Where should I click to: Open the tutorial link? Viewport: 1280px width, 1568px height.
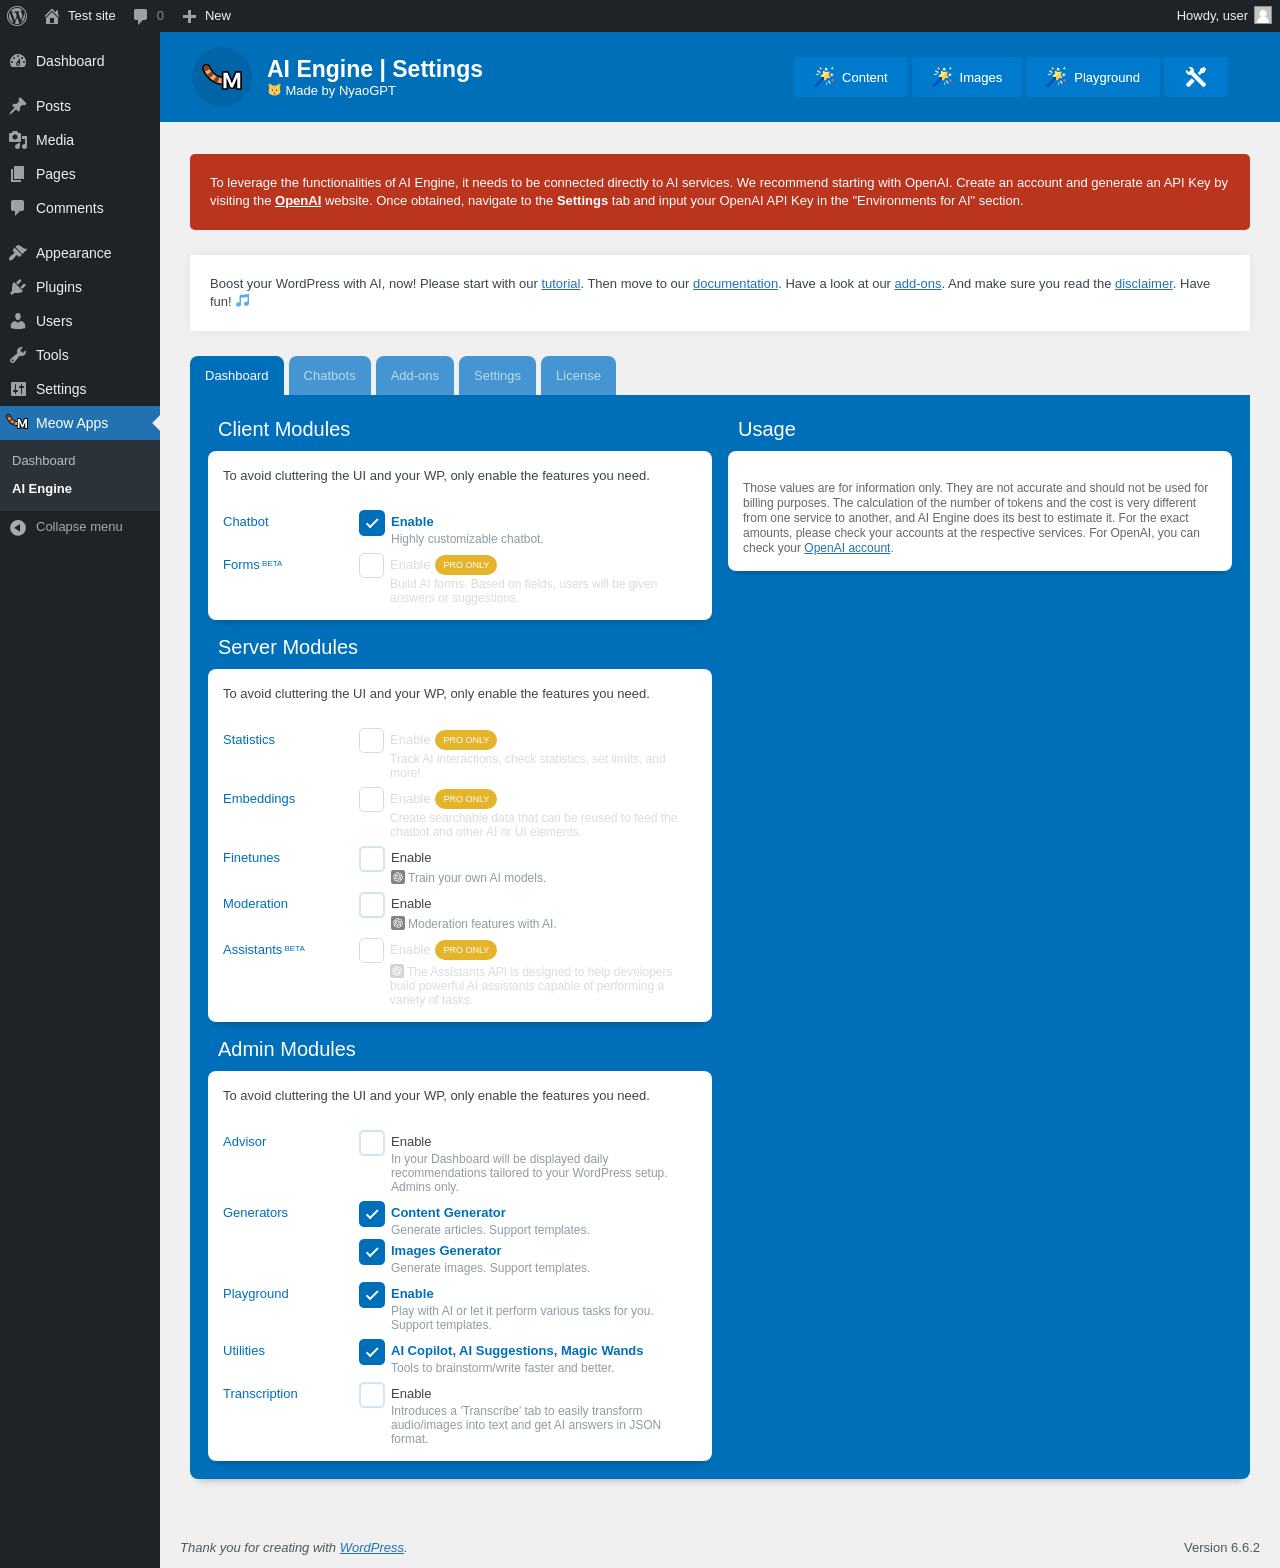click(561, 284)
